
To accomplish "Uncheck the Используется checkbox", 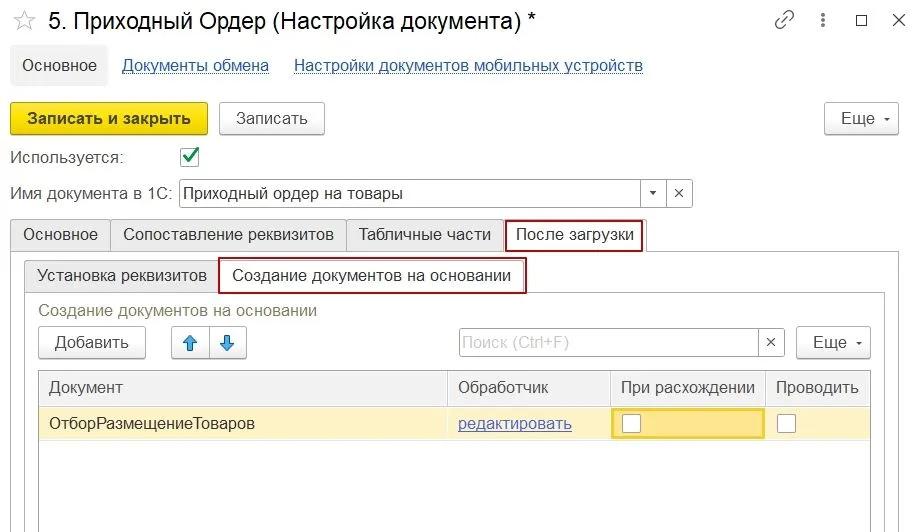I will 189,157.
